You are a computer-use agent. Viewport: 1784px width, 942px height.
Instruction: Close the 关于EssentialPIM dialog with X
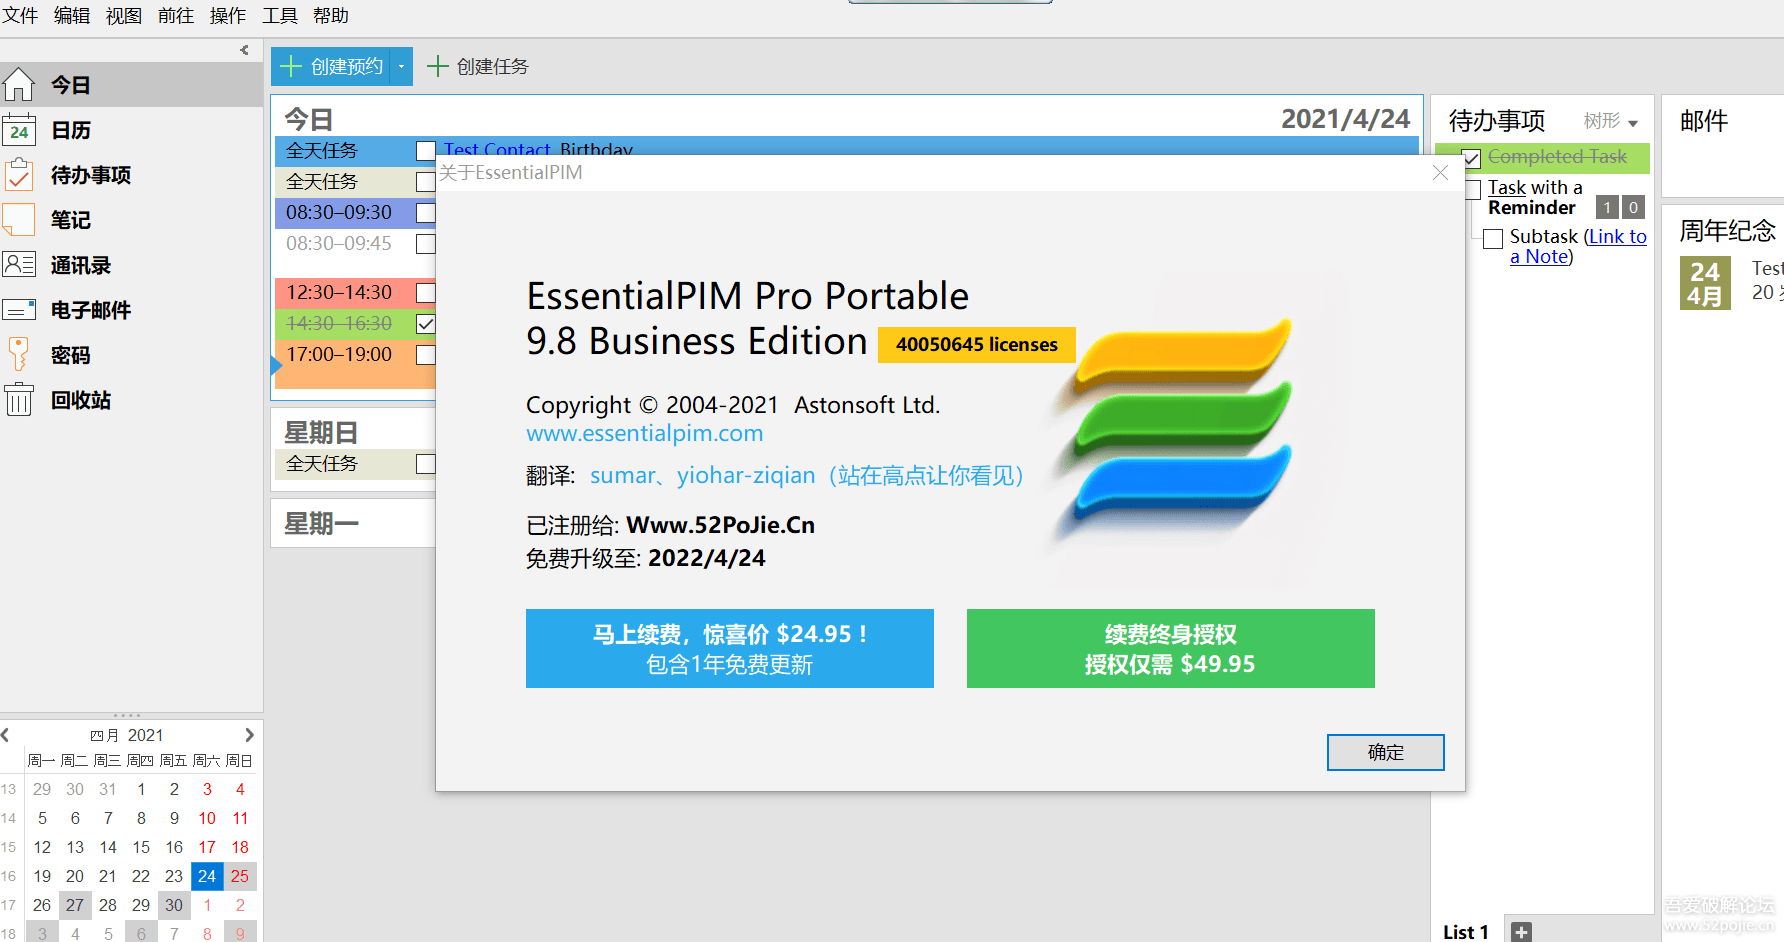coord(1440,173)
